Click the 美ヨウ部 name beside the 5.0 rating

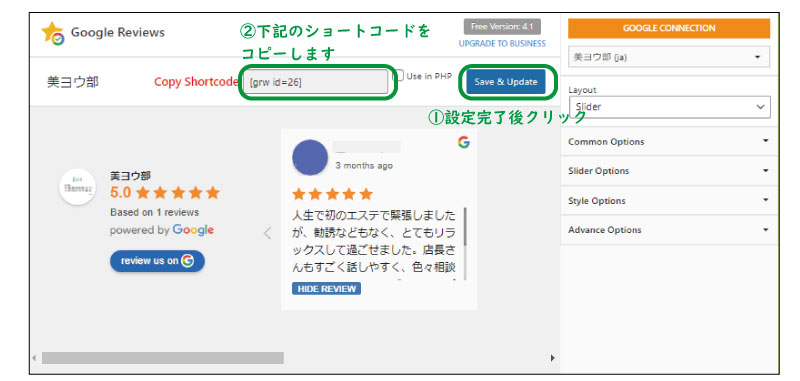pos(131,176)
